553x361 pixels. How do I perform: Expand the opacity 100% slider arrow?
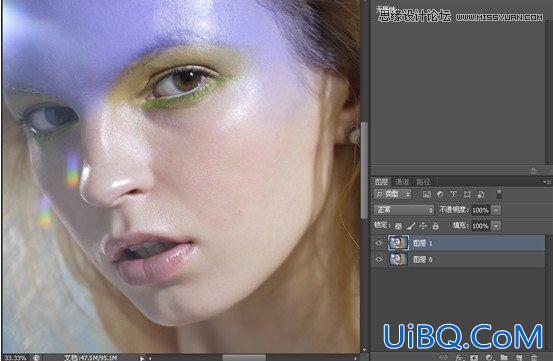point(496,210)
